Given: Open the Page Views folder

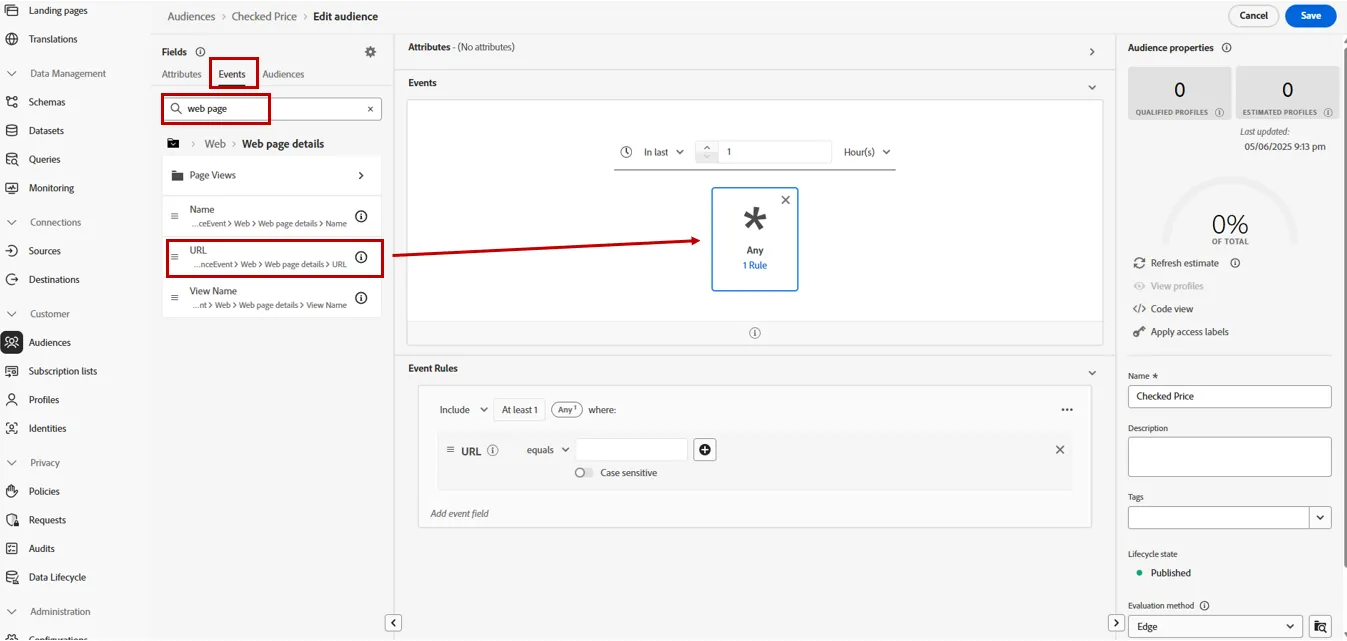Looking at the screenshot, I should 272,175.
